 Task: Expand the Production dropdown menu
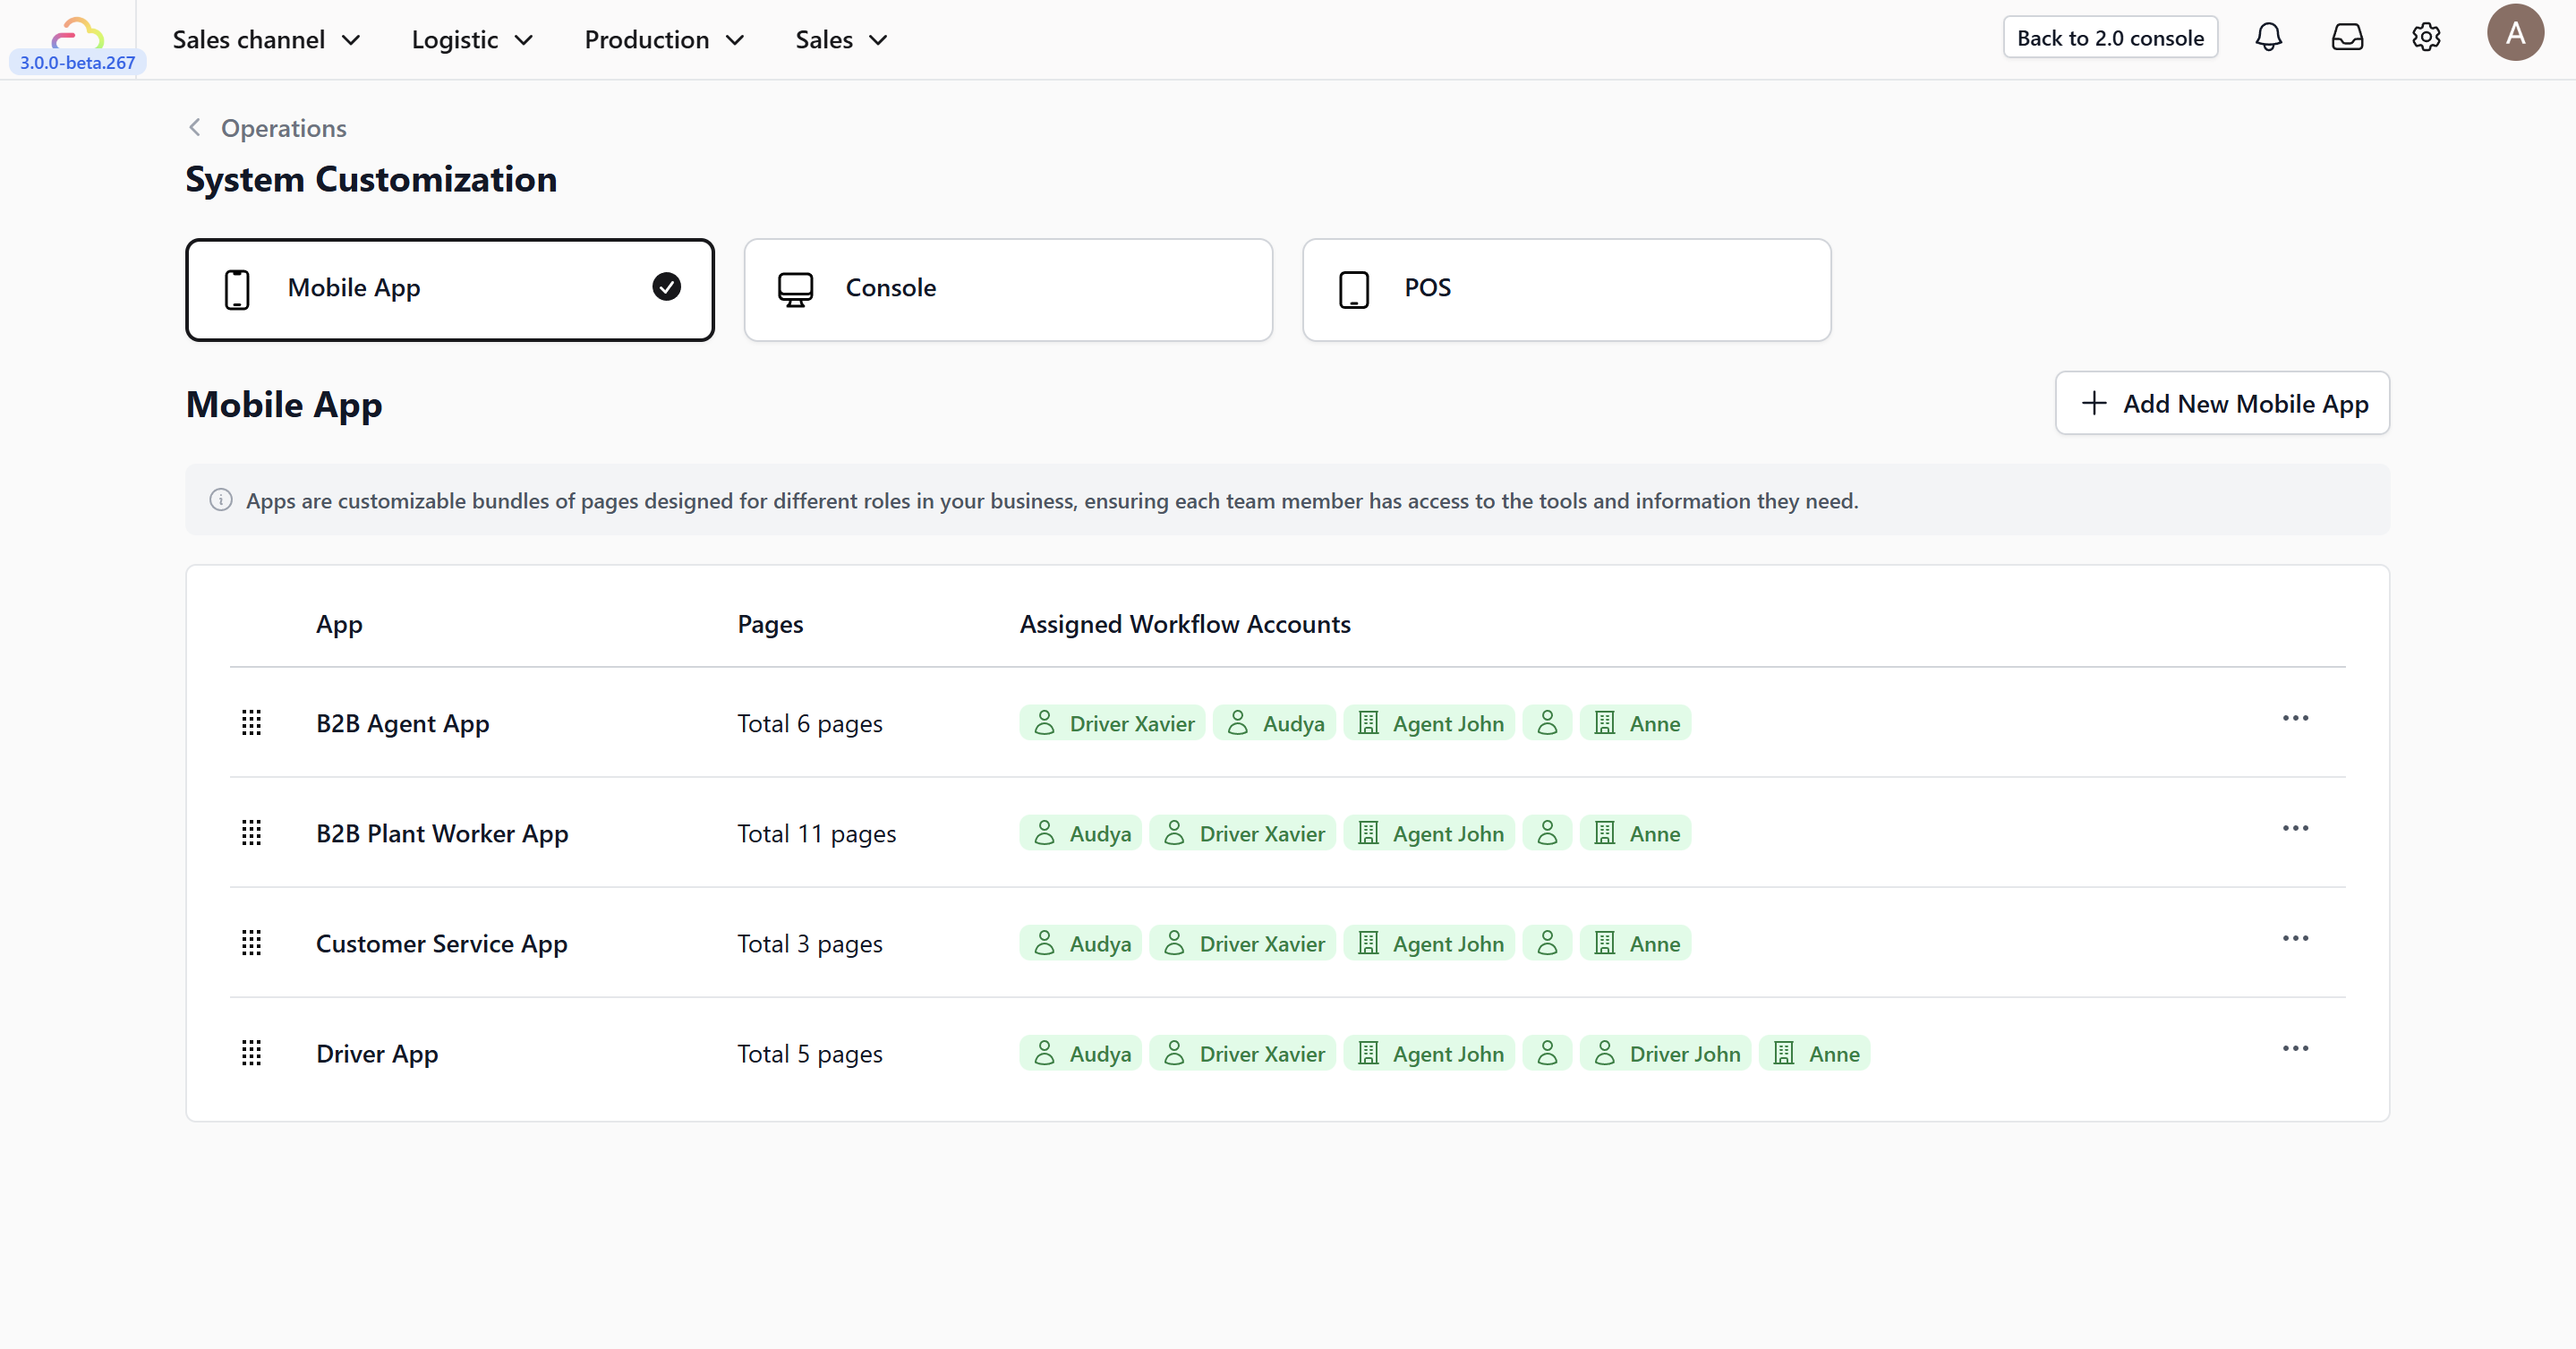[x=664, y=40]
